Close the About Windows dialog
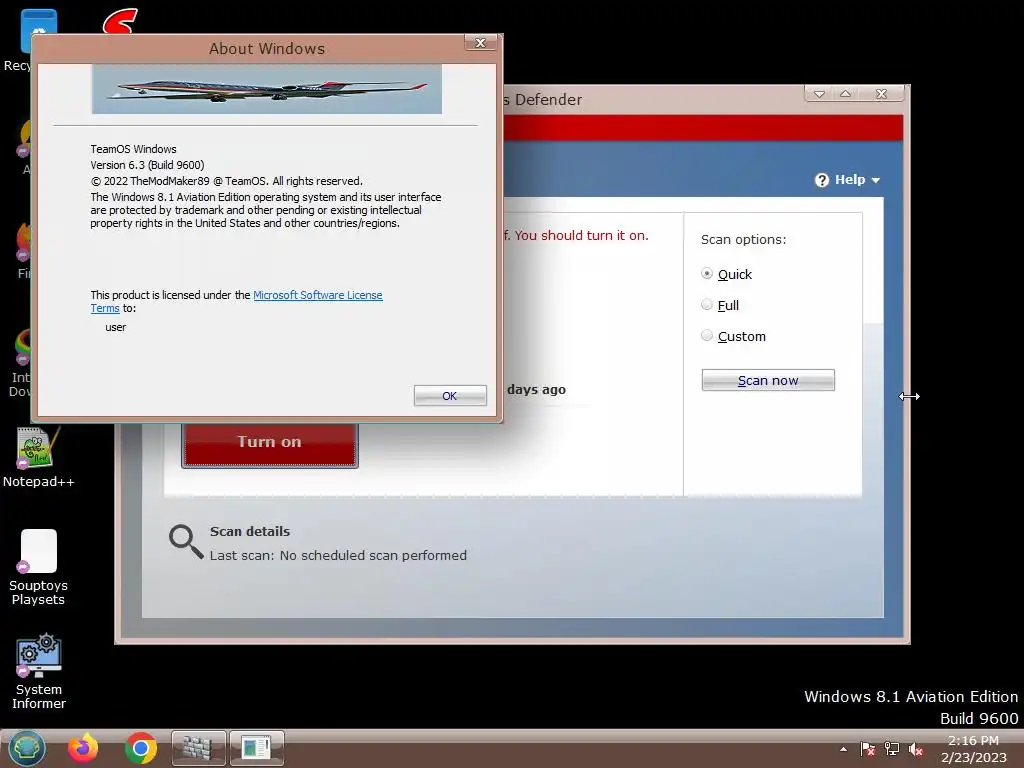 click(x=481, y=43)
